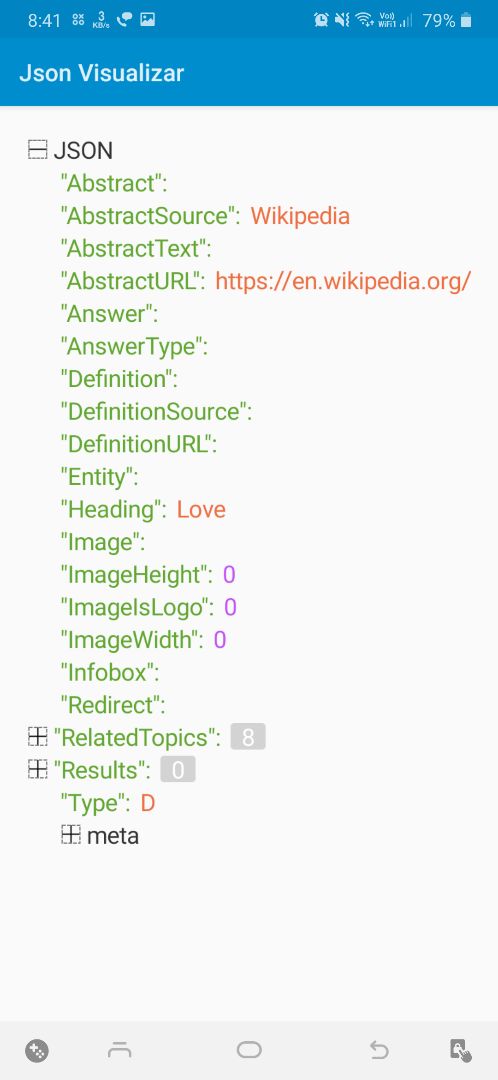Viewport: 498px width, 1080px height.
Task: Tap the alarm icon in status bar
Action: 321,21
